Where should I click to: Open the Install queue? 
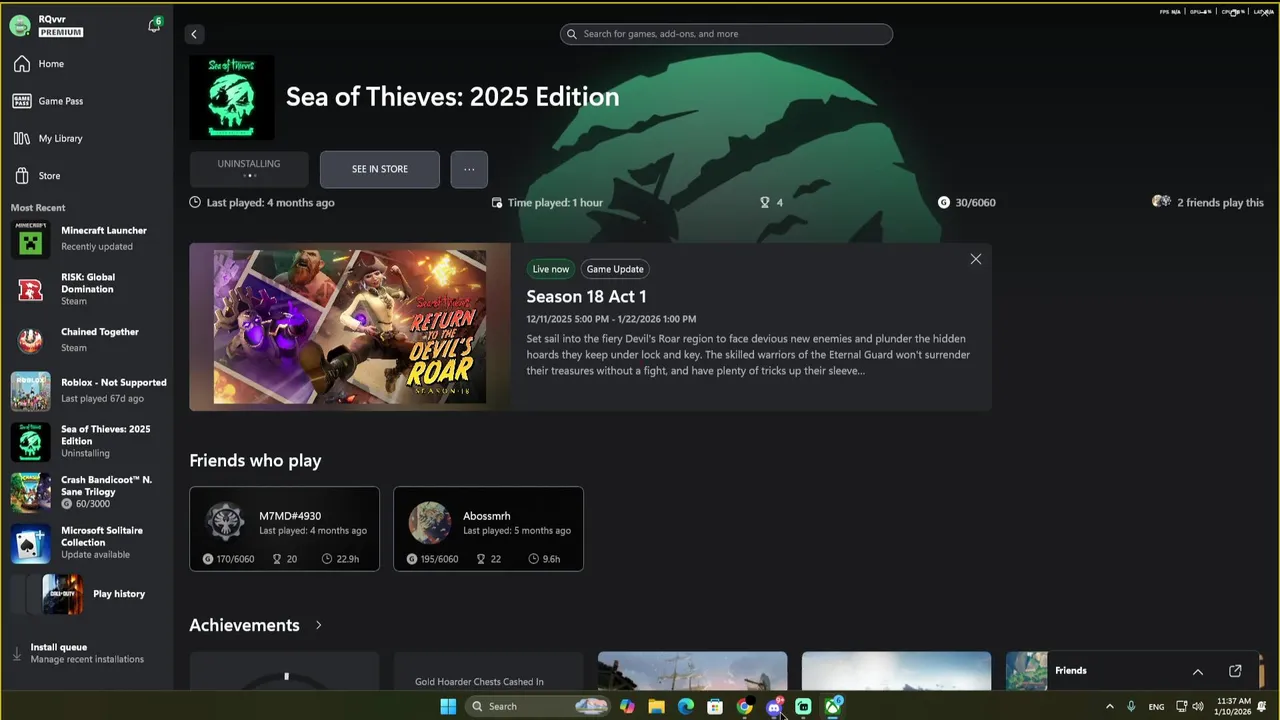86,653
